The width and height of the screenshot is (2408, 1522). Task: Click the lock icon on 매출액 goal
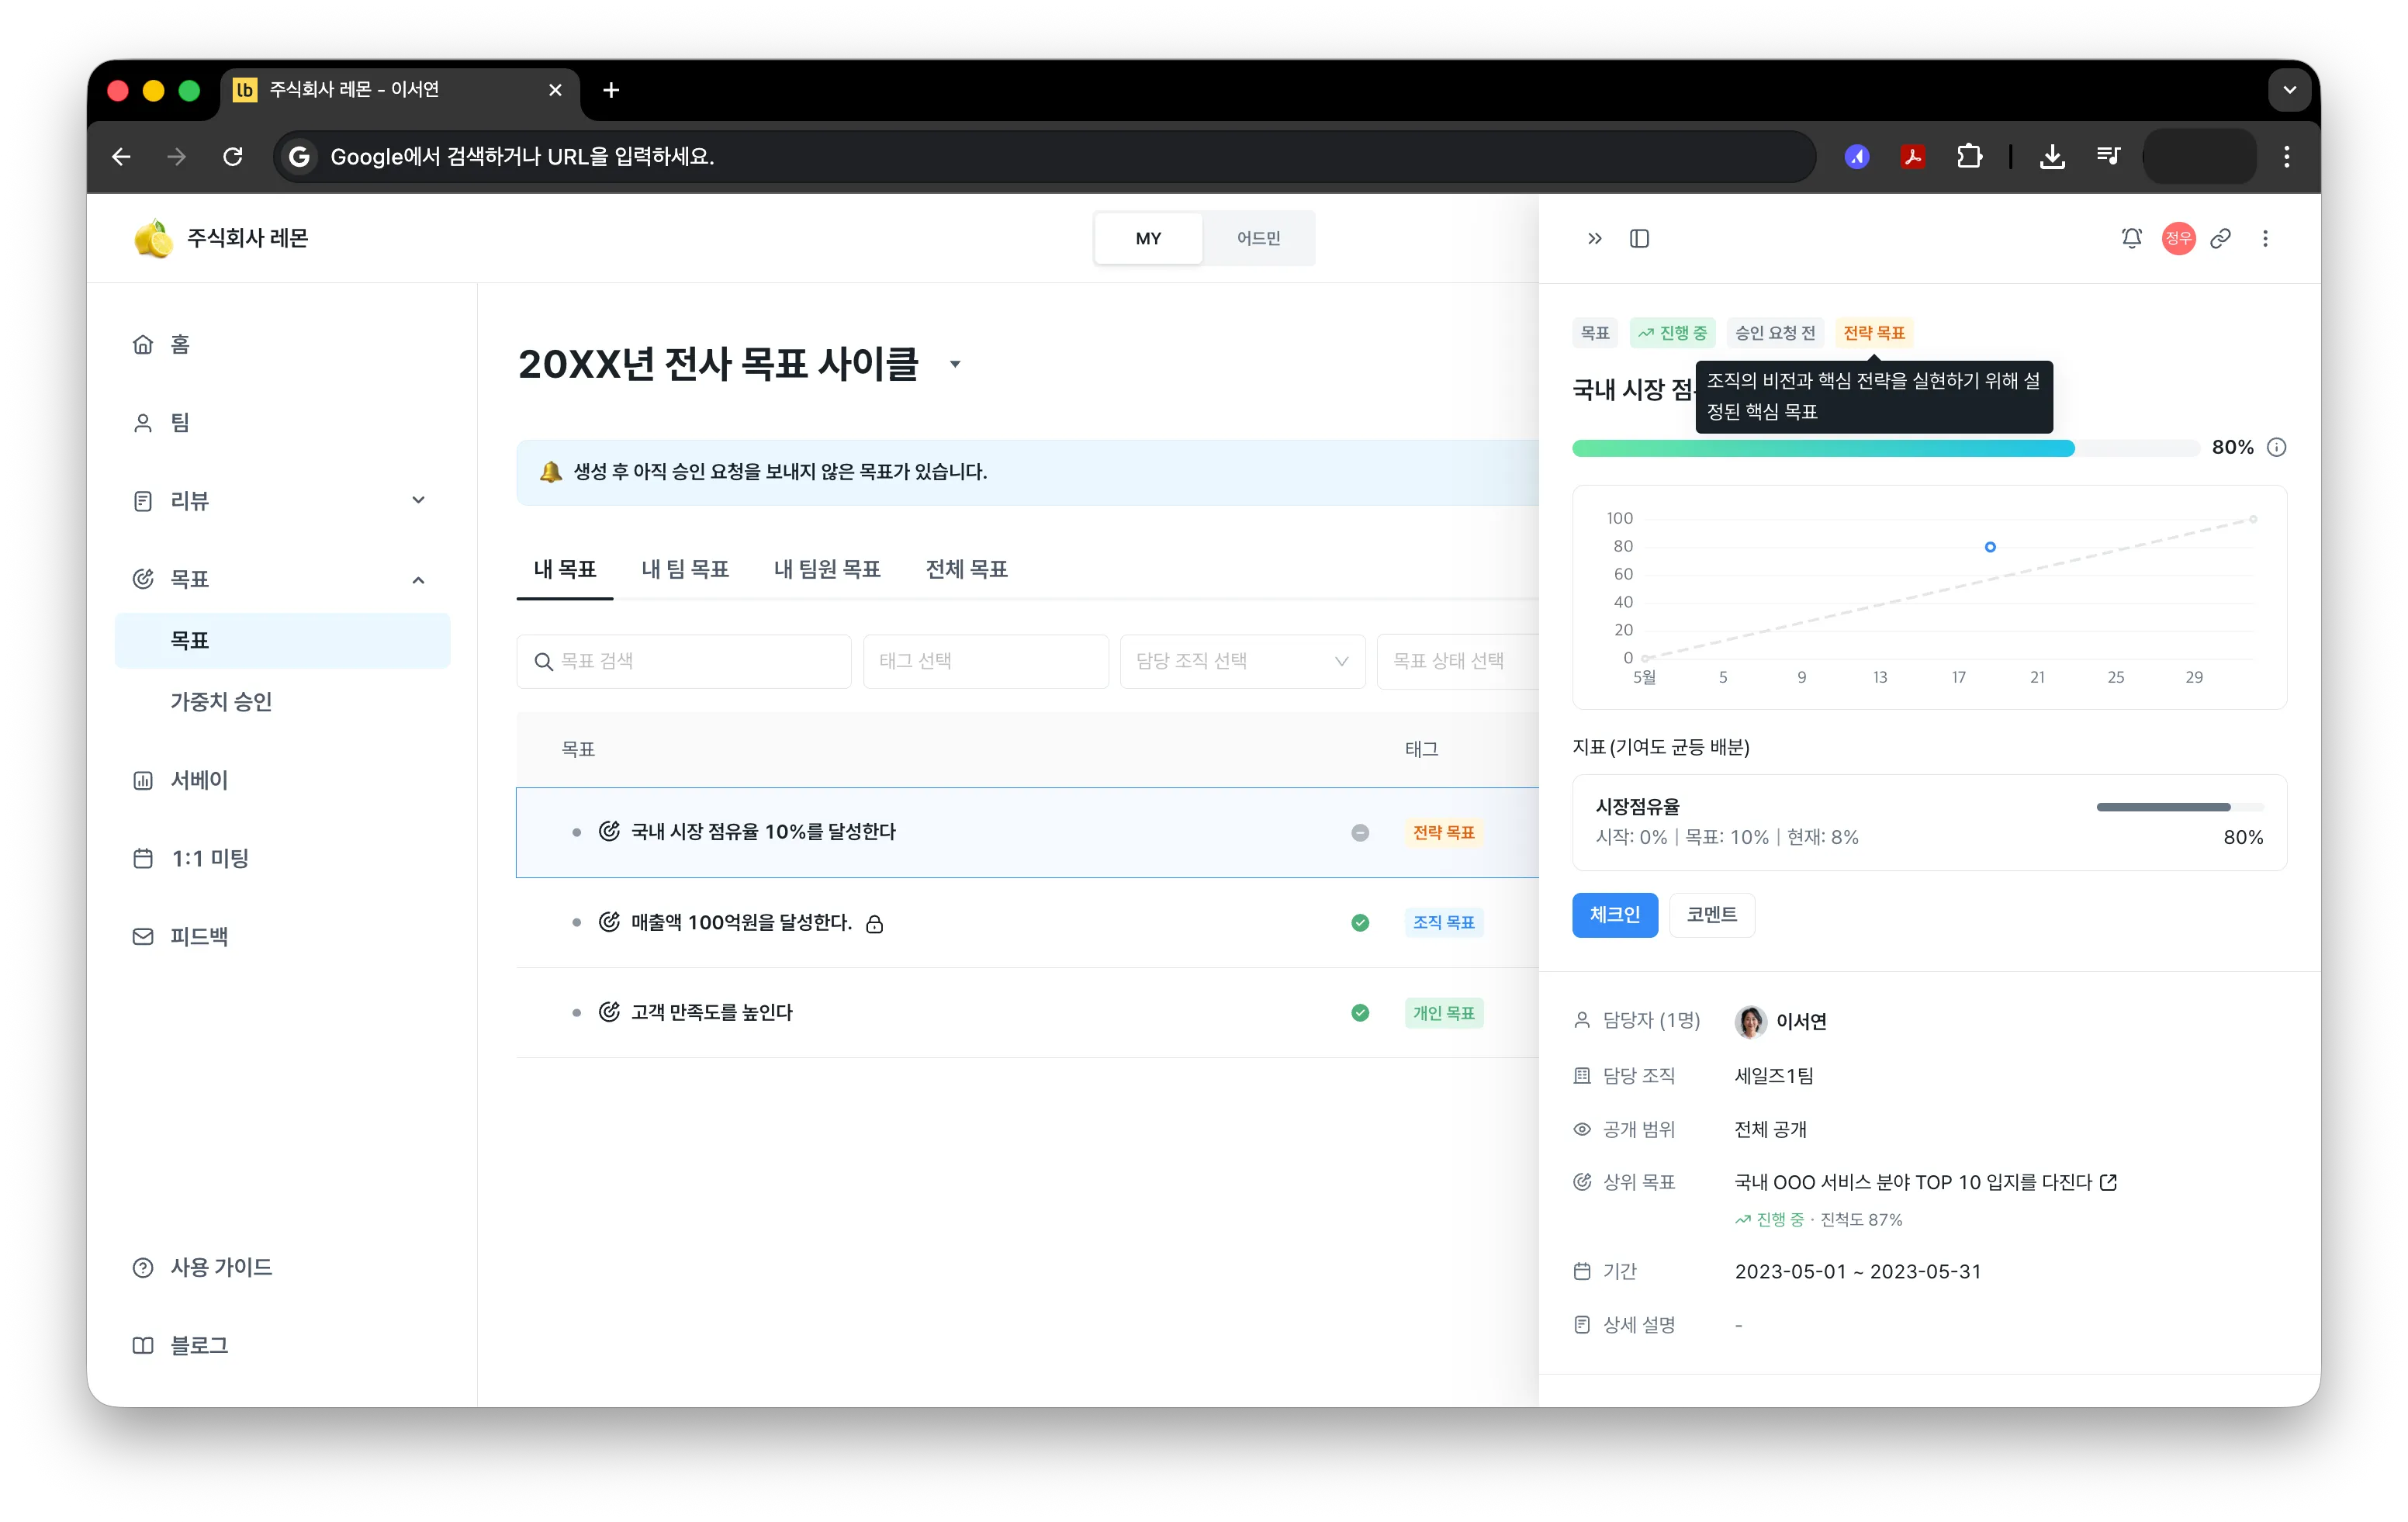tap(874, 923)
